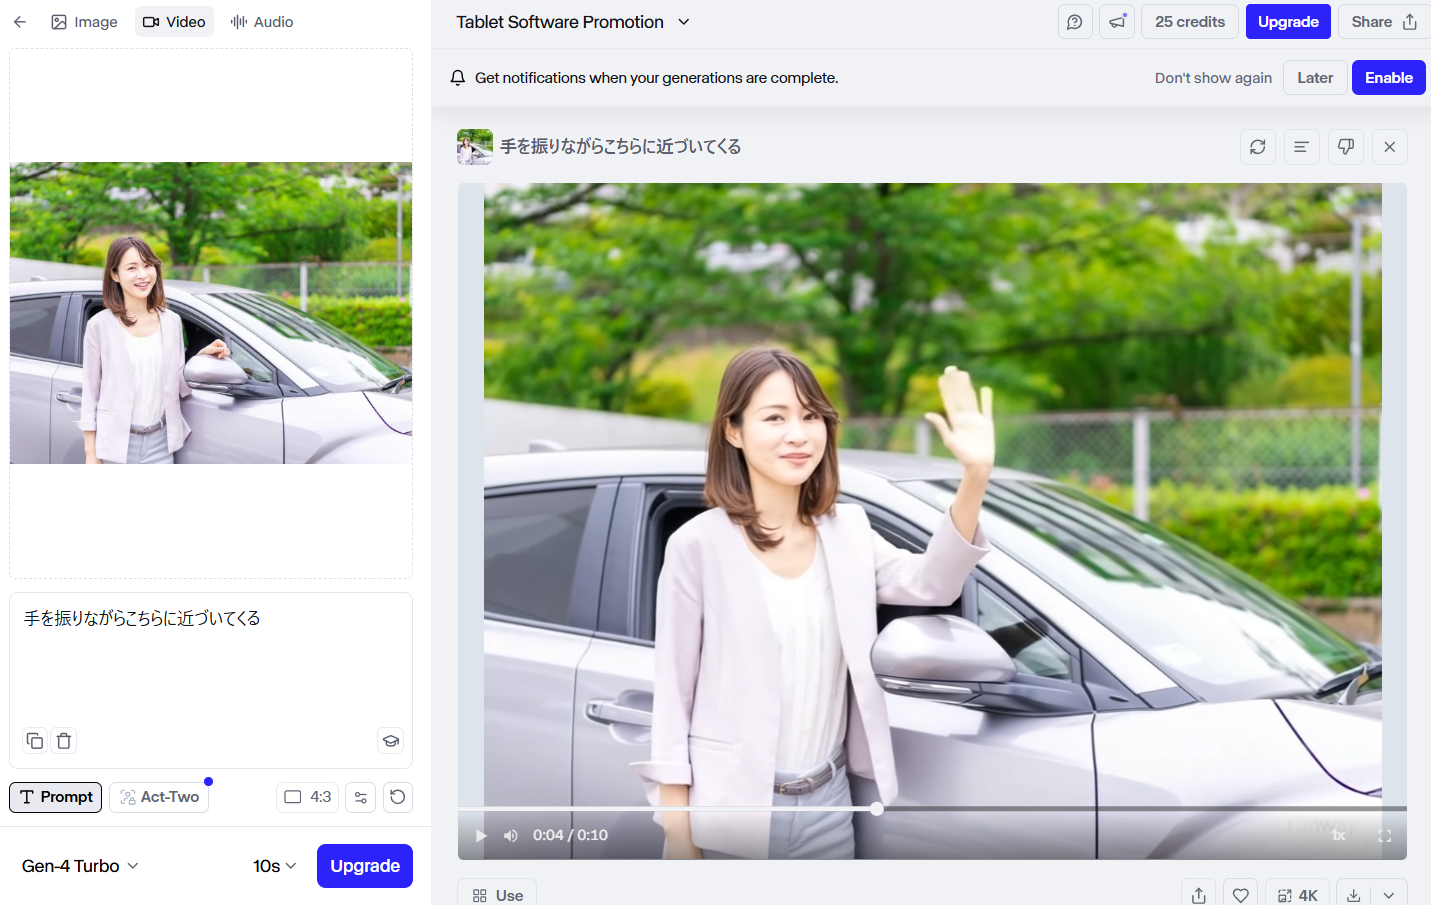Download the video using the download icon
The height and width of the screenshot is (905, 1431).
pos(1353,895)
